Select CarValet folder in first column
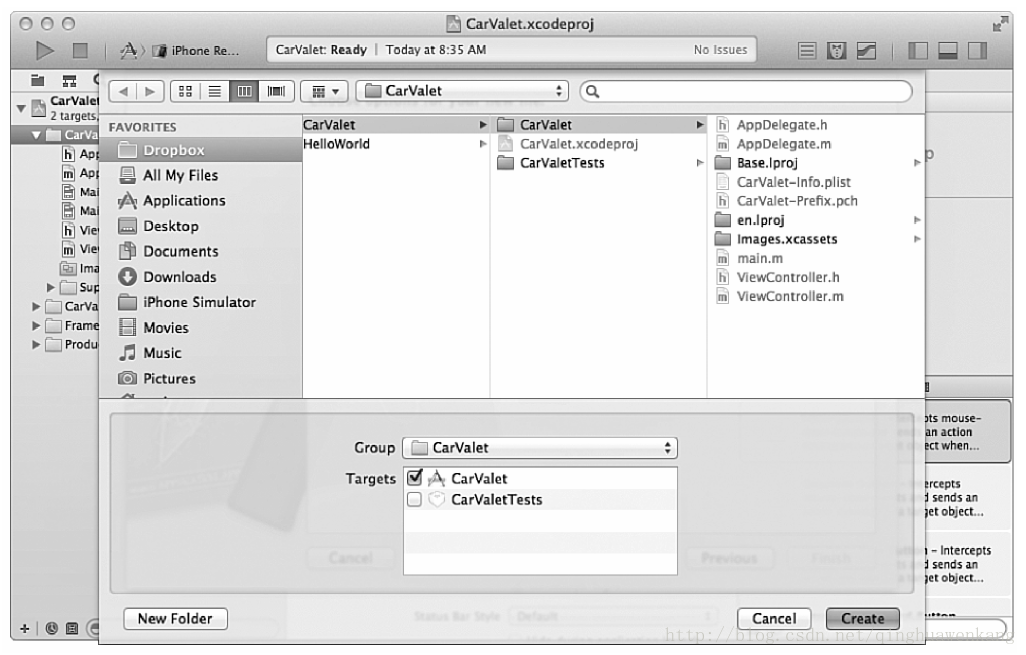 pyautogui.click(x=396, y=124)
